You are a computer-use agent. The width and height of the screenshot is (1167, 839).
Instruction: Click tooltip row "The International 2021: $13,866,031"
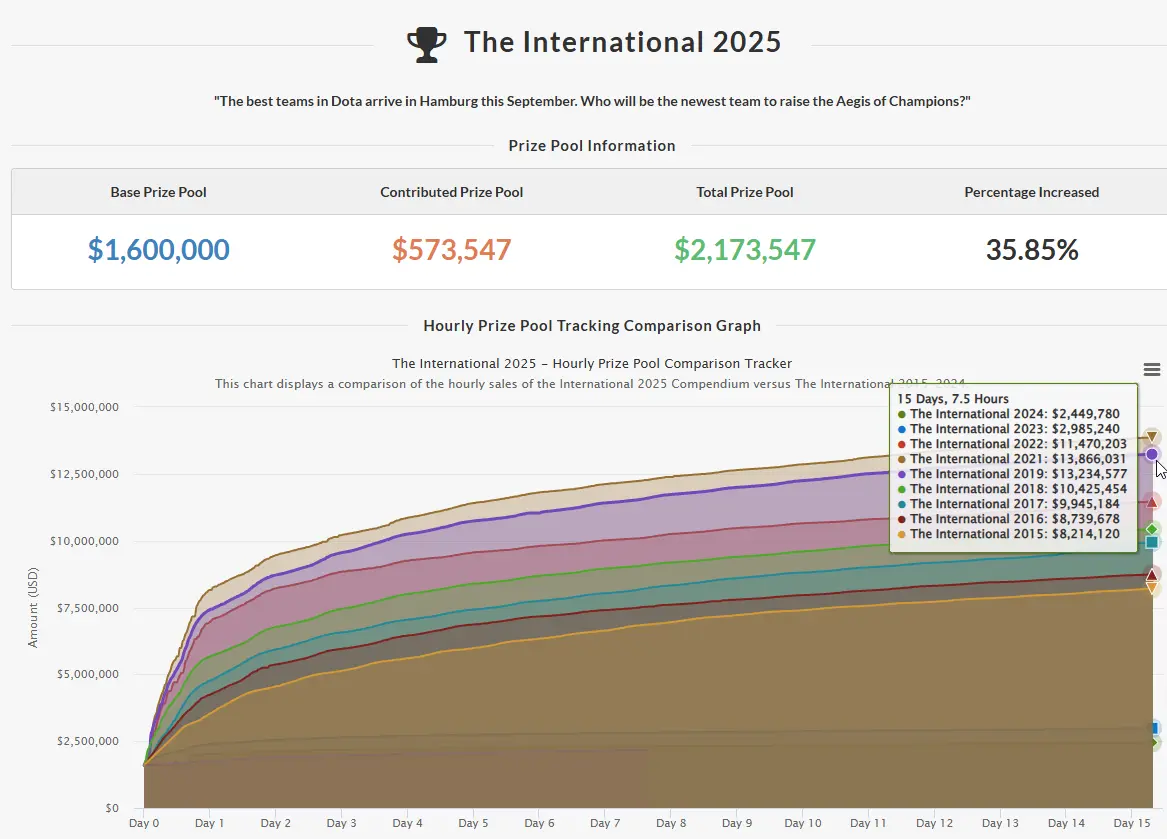[x=1012, y=459]
